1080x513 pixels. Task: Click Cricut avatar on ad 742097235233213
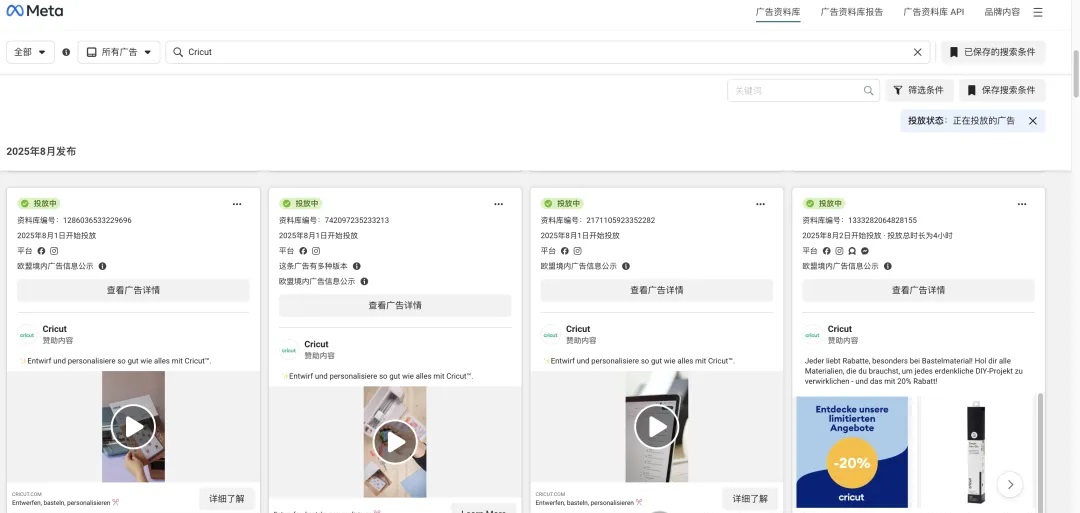(289, 350)
